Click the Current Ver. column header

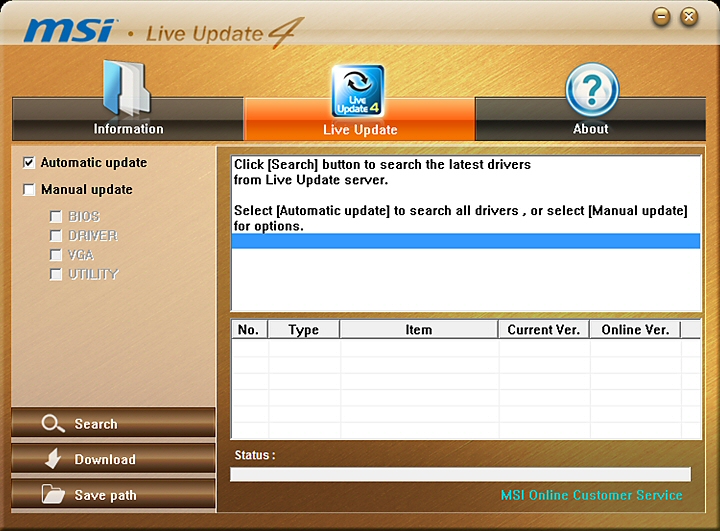tap(544, 330)
